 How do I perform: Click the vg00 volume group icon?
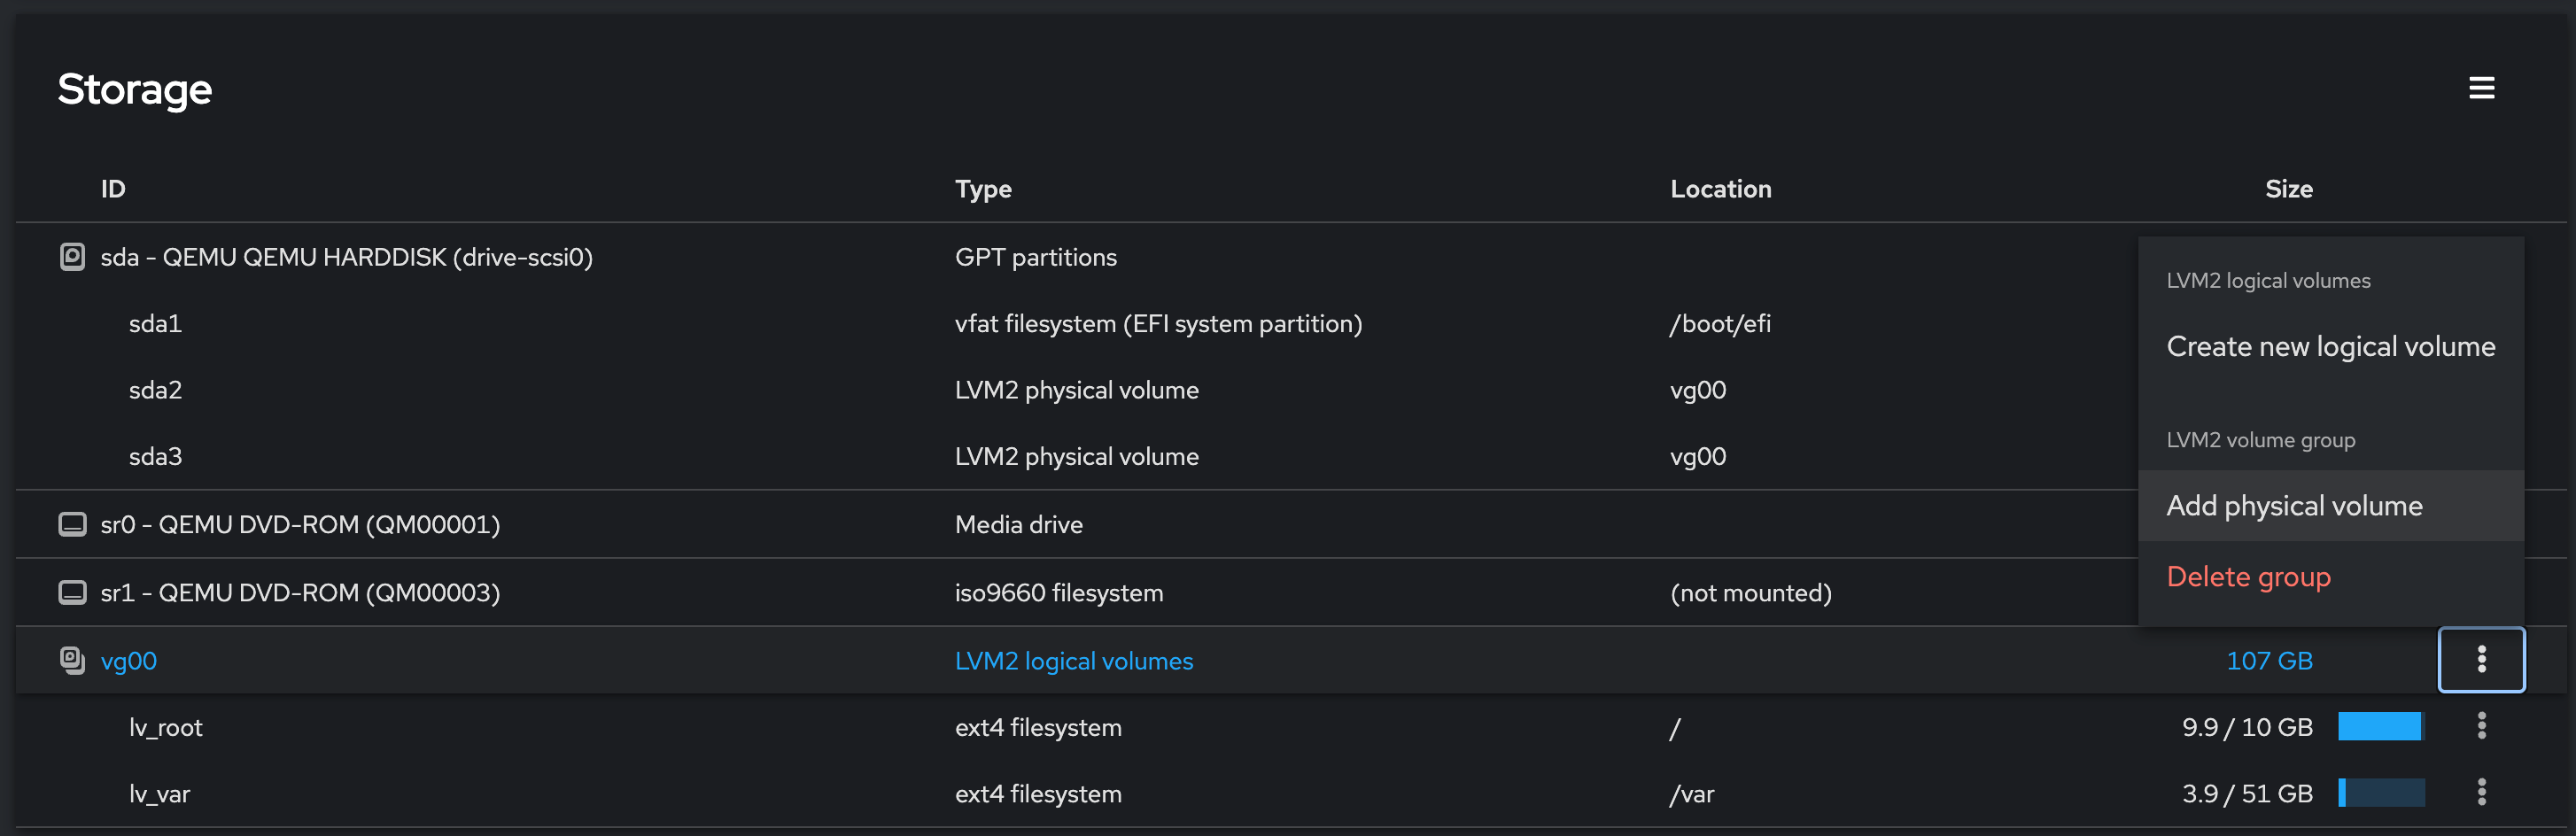72,660
